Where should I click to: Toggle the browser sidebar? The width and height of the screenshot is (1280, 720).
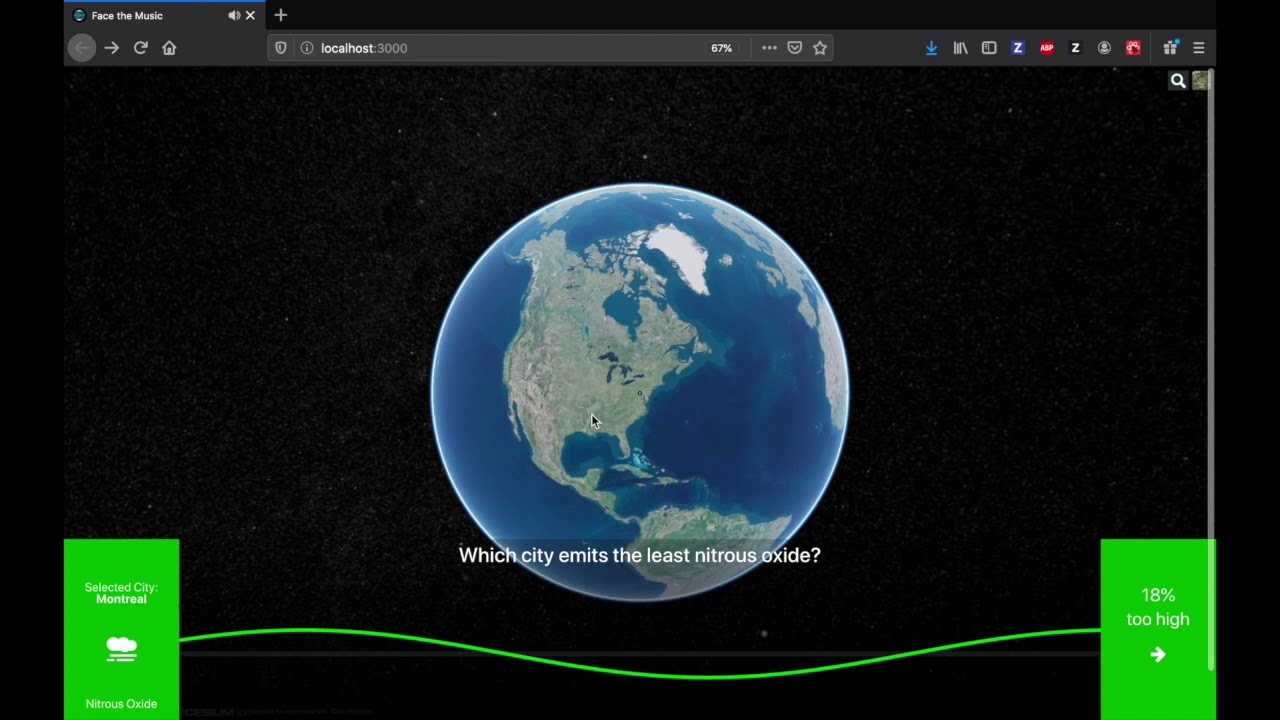click(989, 48)
